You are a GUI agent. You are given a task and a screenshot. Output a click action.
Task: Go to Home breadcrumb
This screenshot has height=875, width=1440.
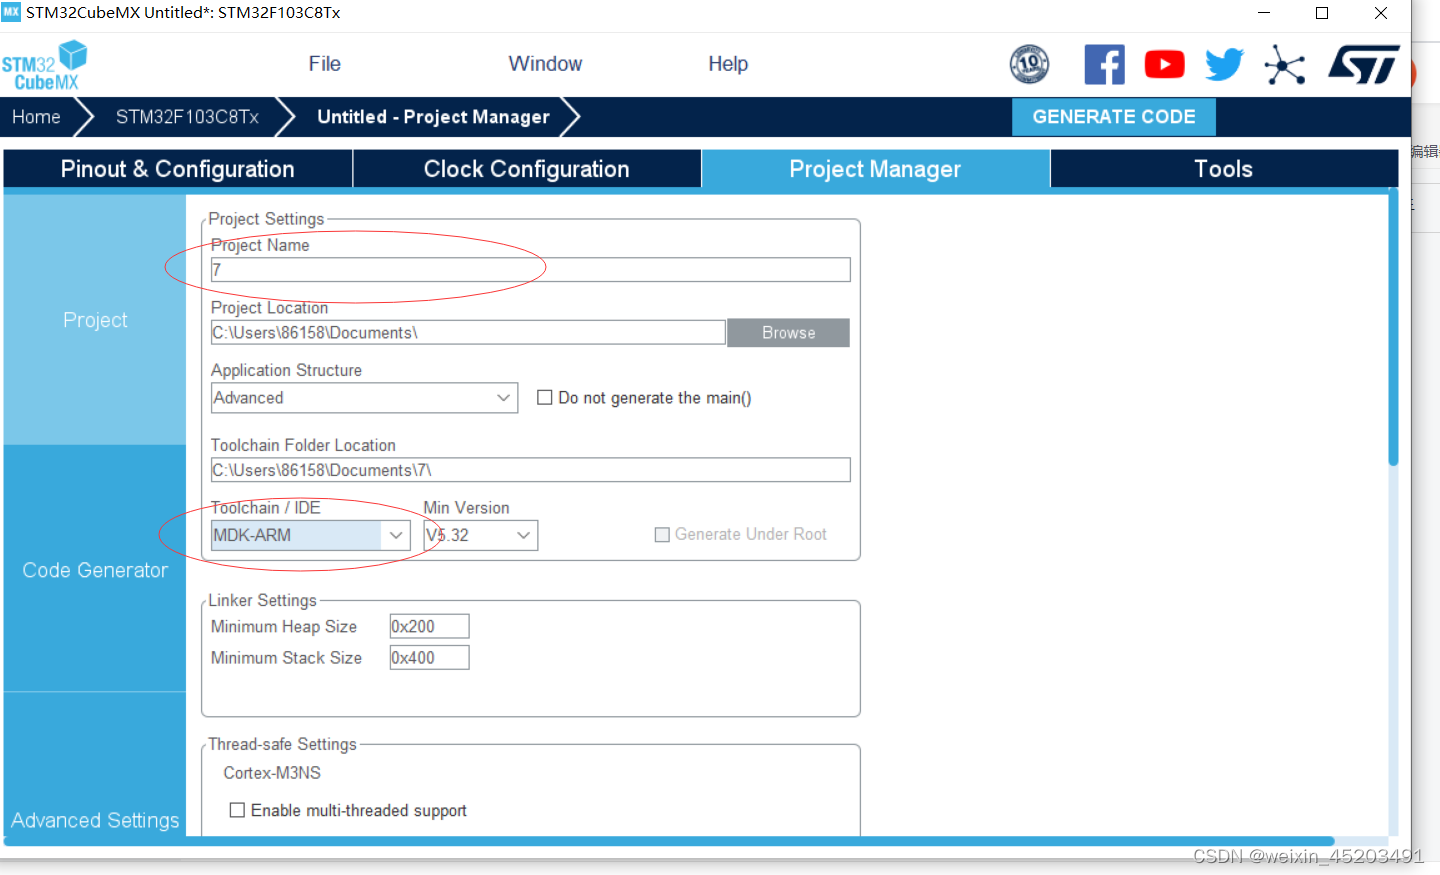36,117
